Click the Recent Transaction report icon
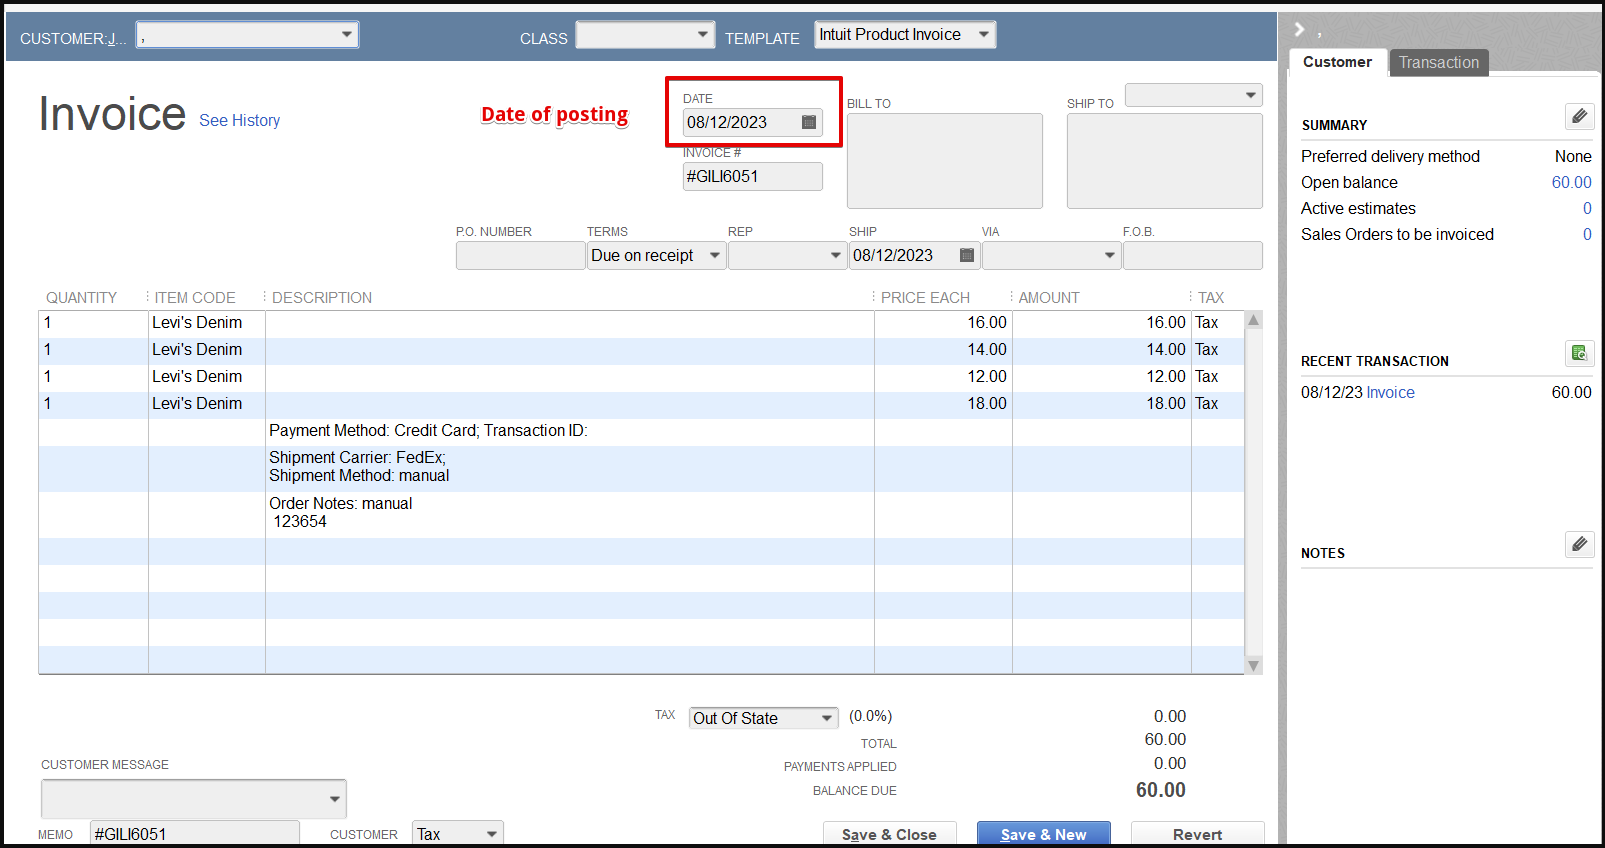Image resolution: width=1605 pixels, height=848 pixels. coord(1579,353)
